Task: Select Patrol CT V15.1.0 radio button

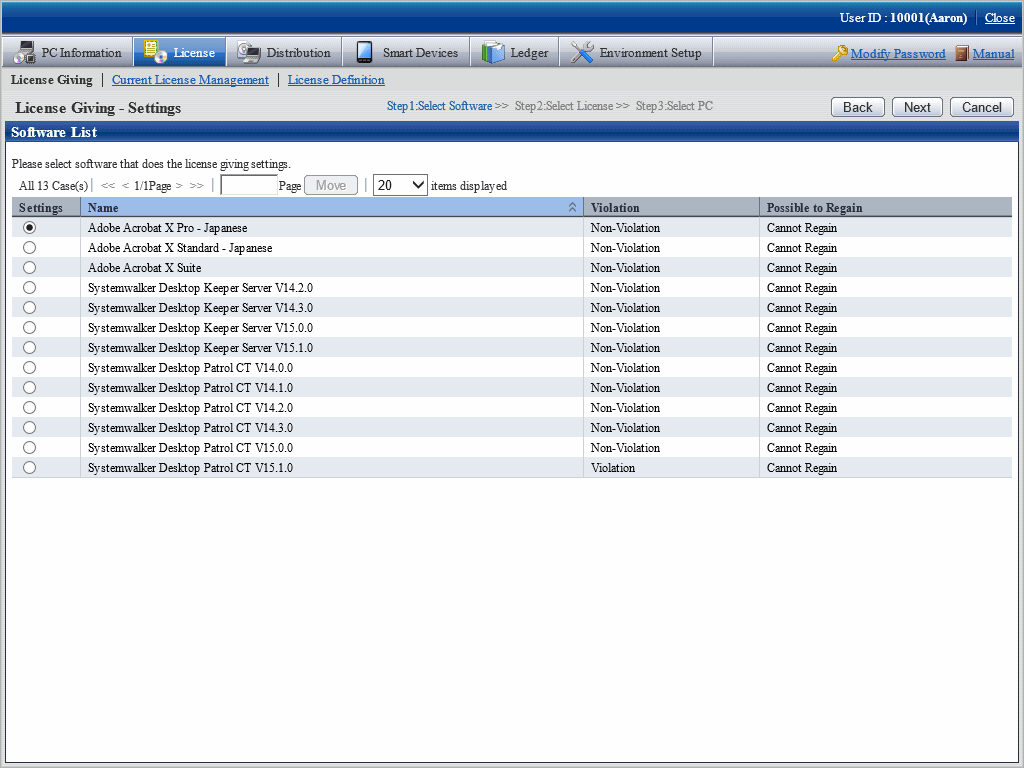Action: (29, 468)
